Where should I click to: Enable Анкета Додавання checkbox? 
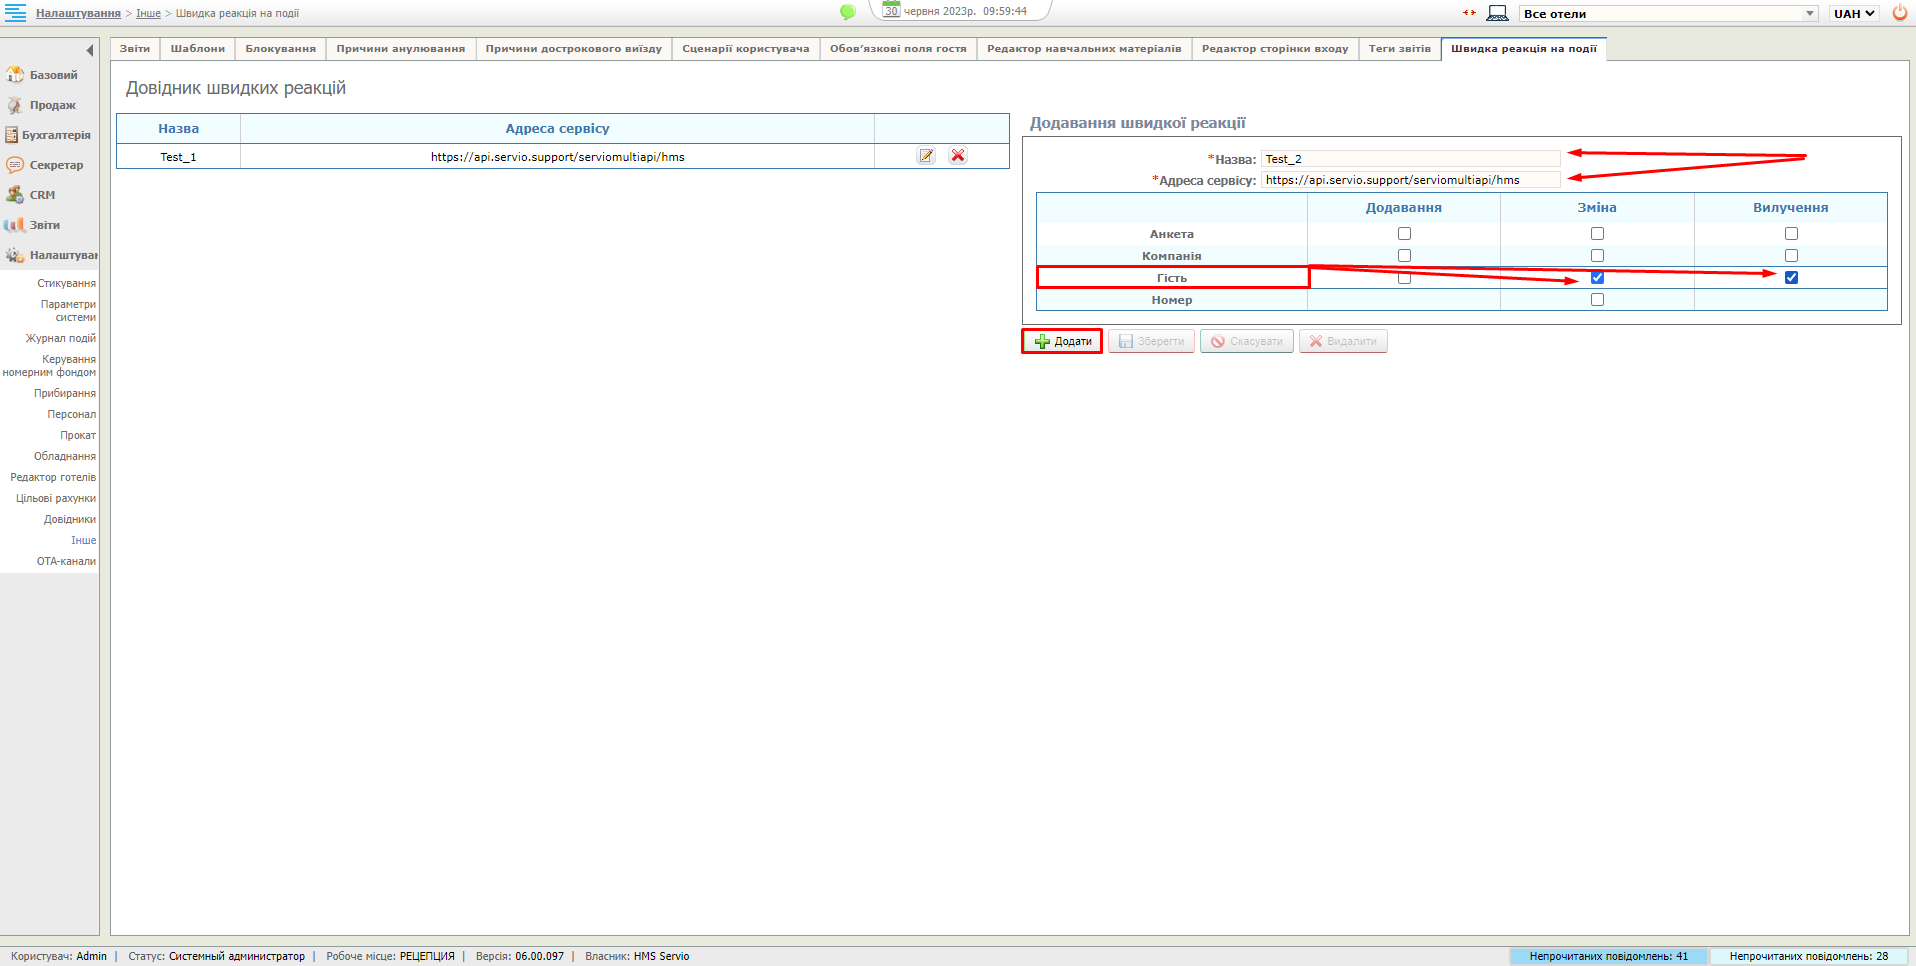click(1404, 234)
